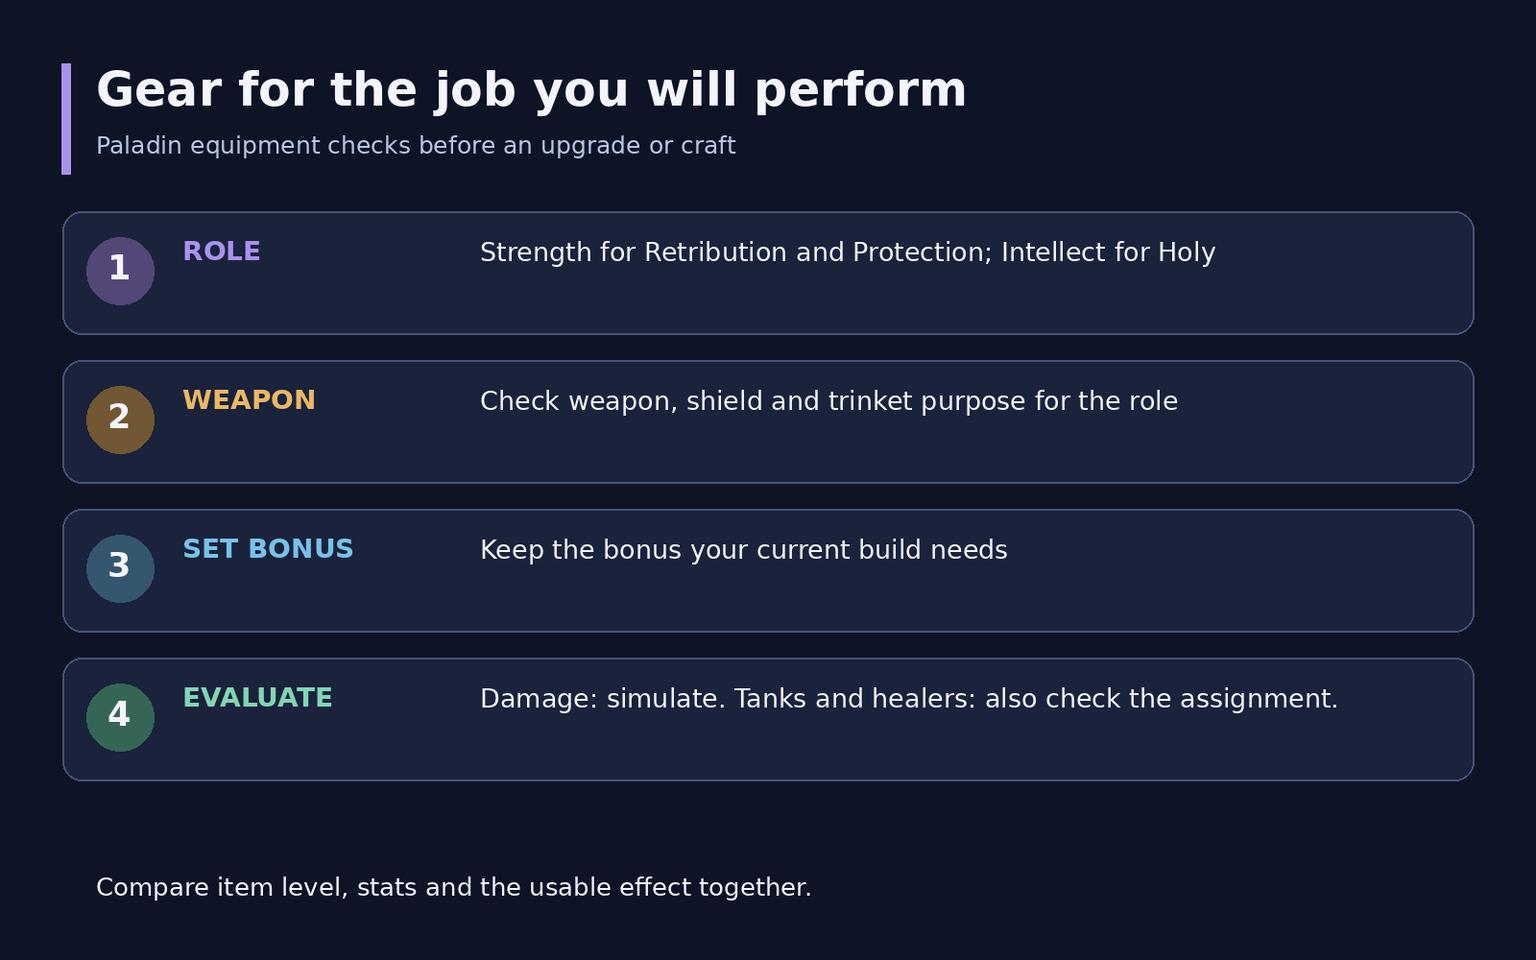Screen dimensions: 1536x960
Task: Click the purple number 1 circle
Action: click(x=120, y=271)
